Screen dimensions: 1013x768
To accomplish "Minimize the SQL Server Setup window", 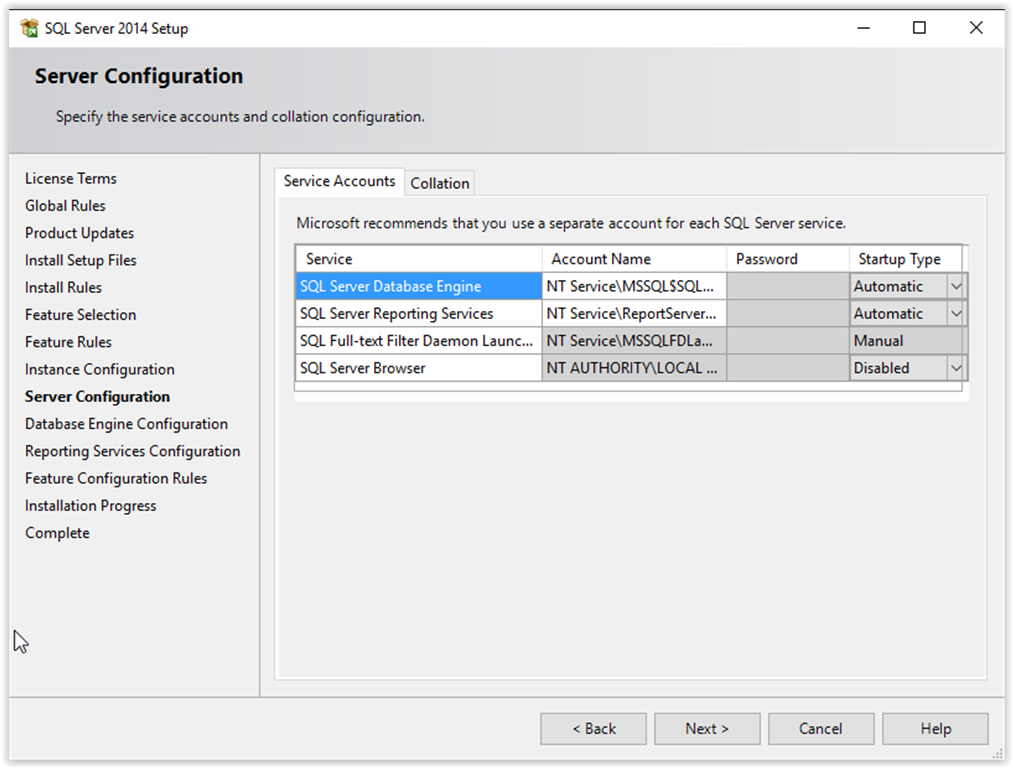I will click(x=863, y=28).
